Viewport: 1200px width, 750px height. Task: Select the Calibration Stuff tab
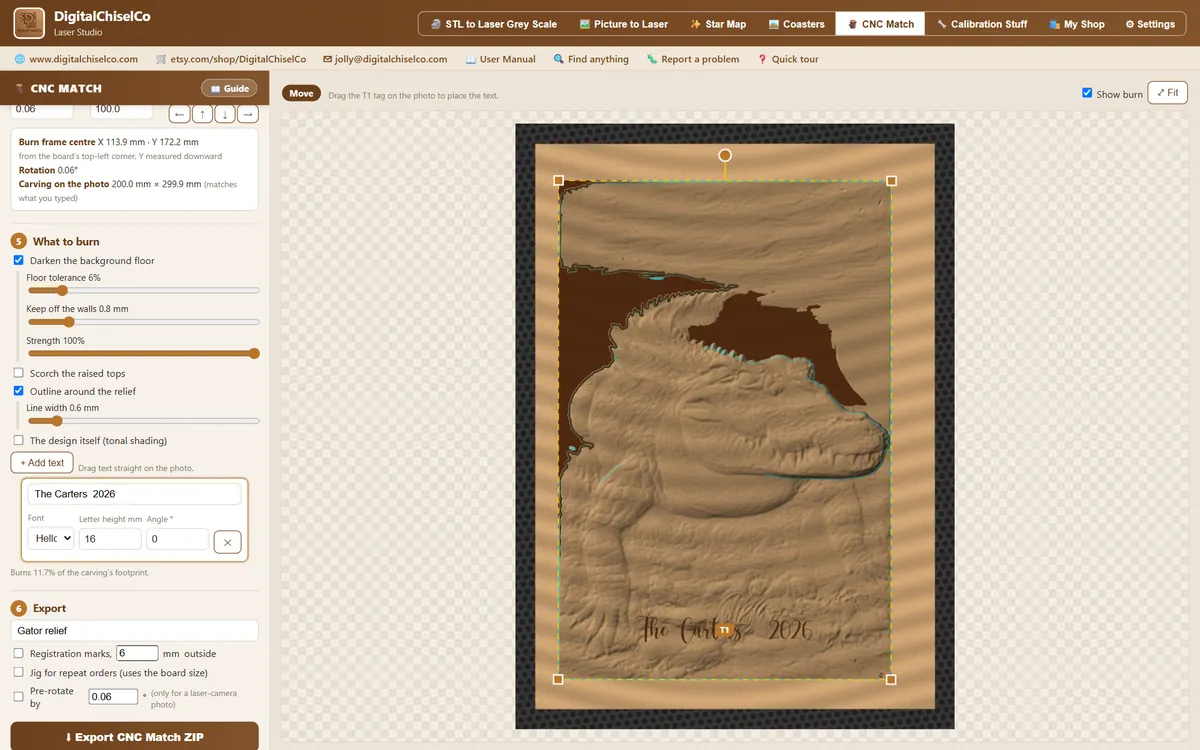pos(982,24)
